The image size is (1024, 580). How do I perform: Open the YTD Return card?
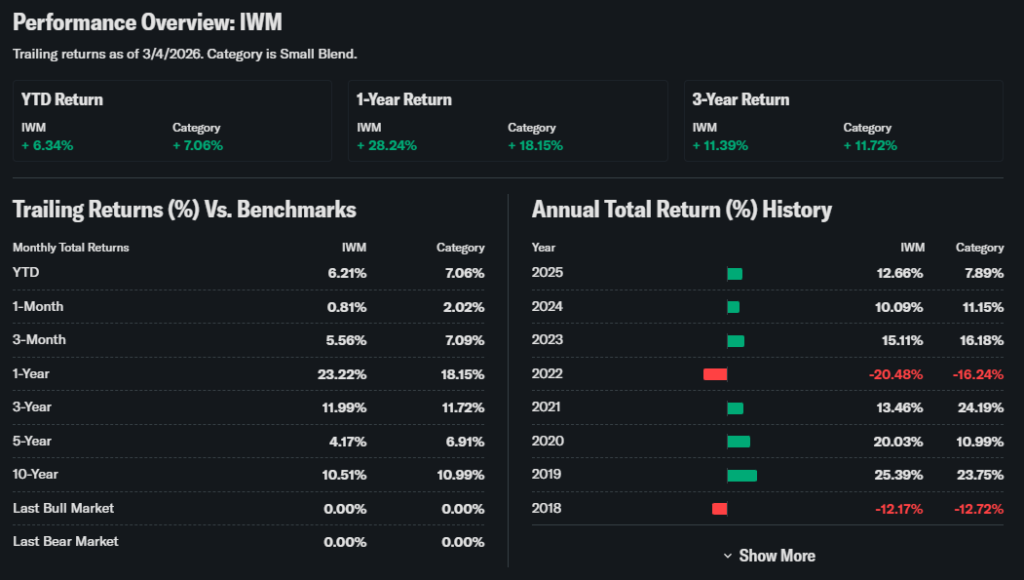coord(172,121)
